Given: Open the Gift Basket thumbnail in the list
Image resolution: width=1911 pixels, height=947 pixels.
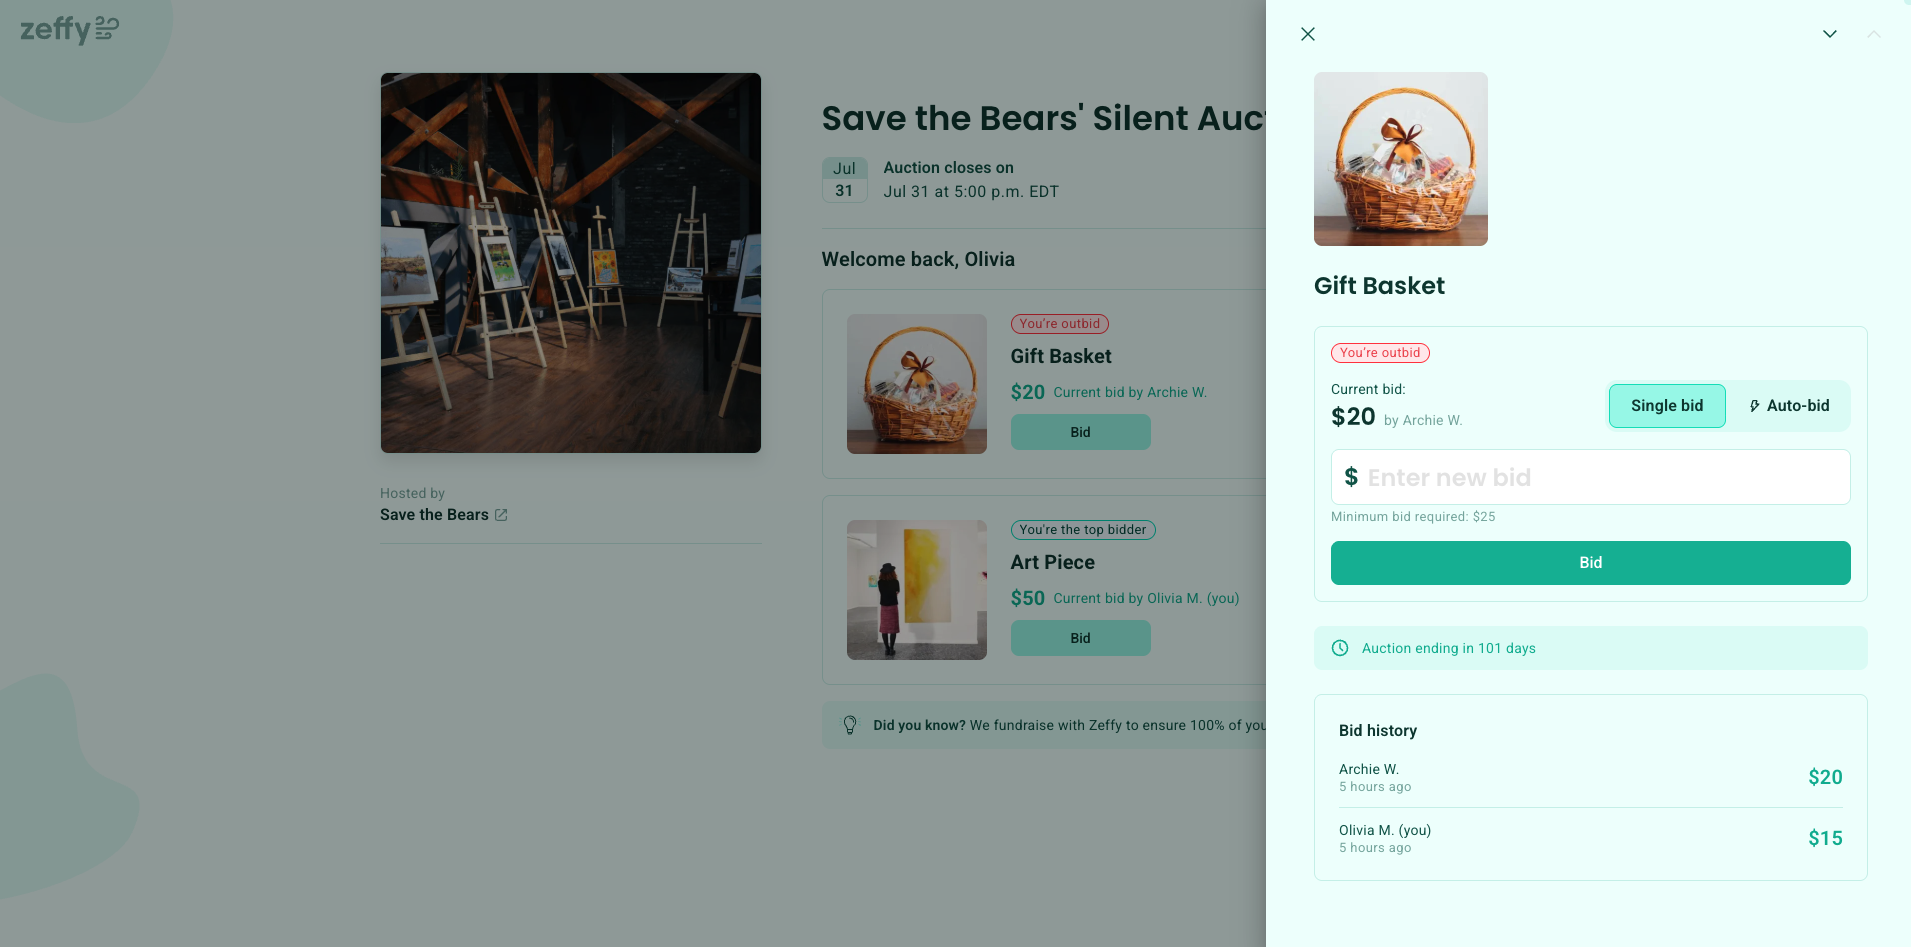Looking at the screenshot, I should (916, 384).
